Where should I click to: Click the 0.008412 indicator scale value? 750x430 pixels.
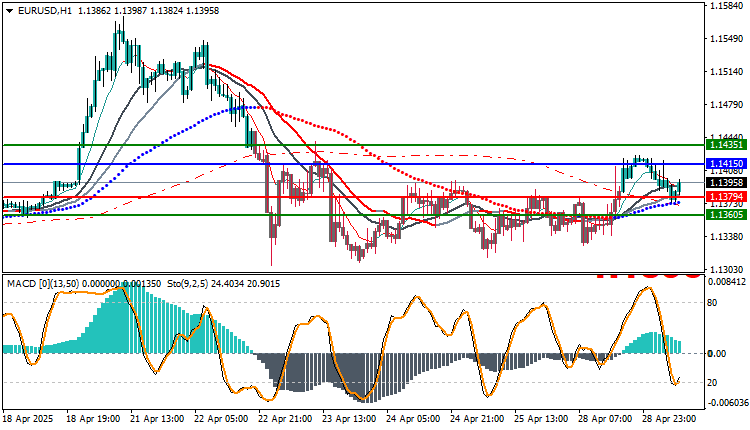[x=727, y=282]
